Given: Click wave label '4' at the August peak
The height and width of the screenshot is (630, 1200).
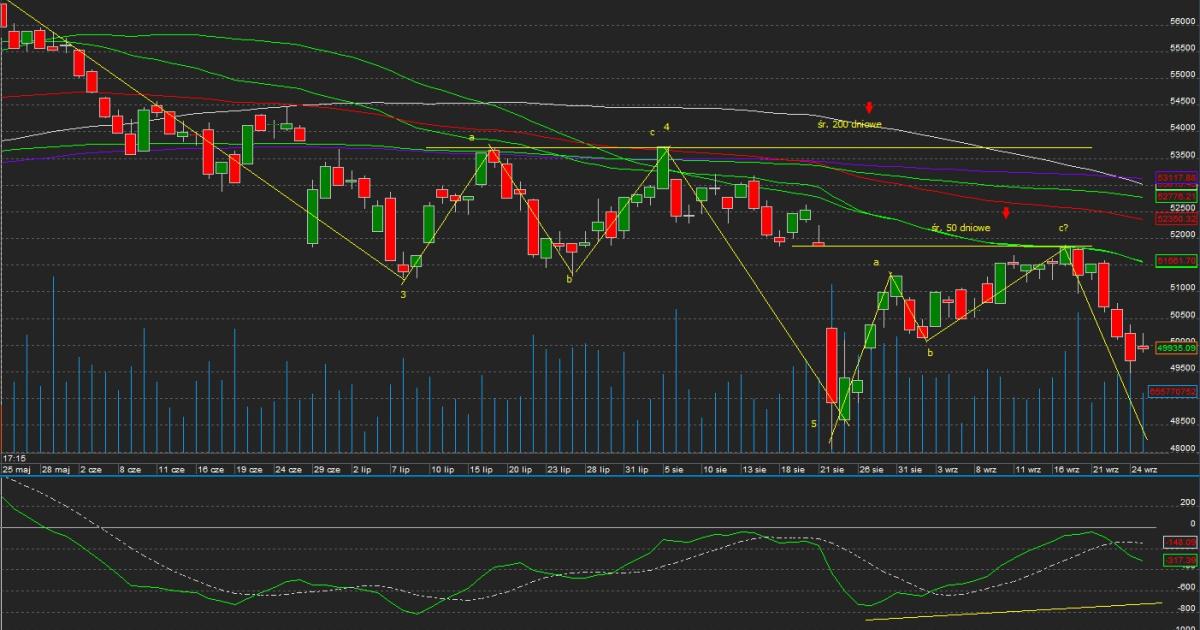Looking at the screenshot, I should coord(667,128).
